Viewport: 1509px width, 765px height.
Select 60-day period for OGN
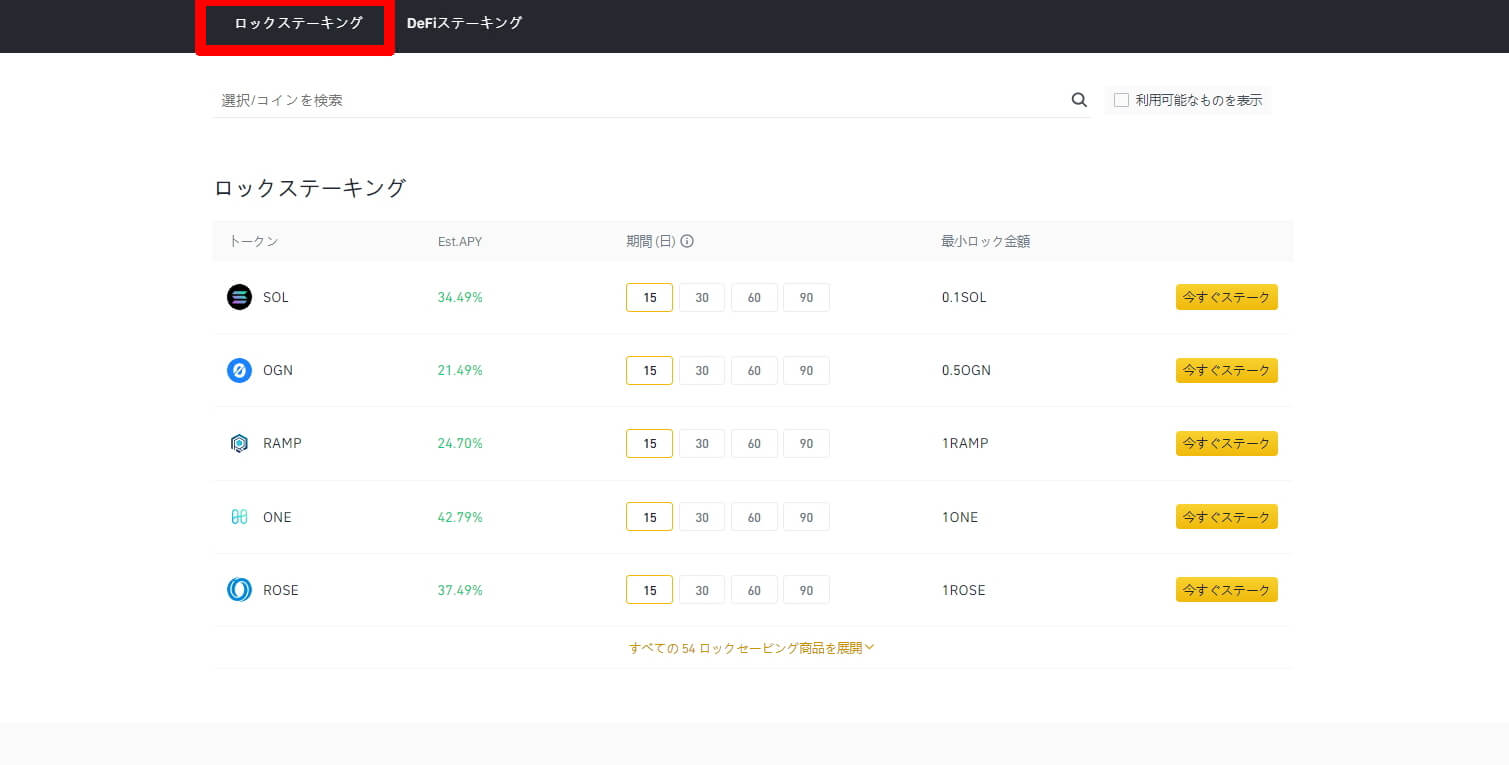(754, 371)
